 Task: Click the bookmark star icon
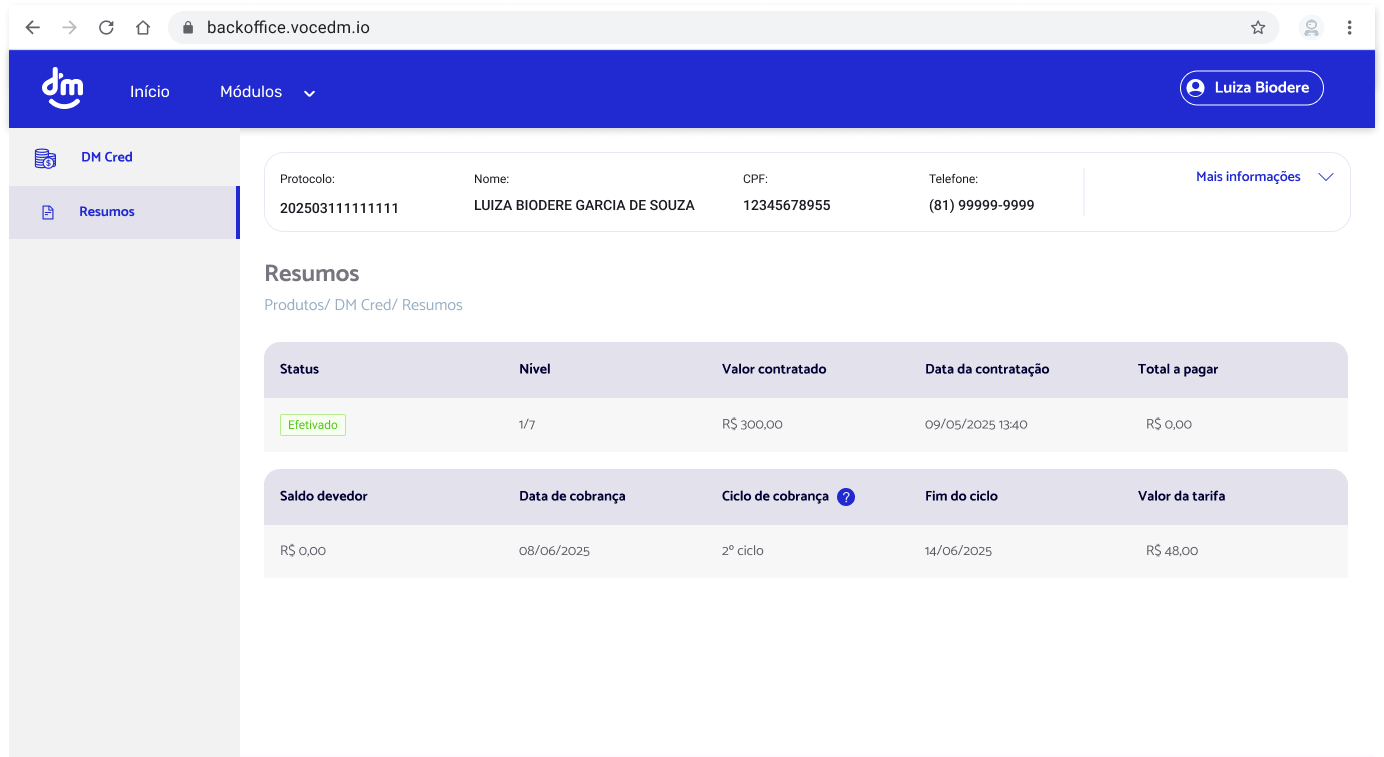1258,27
